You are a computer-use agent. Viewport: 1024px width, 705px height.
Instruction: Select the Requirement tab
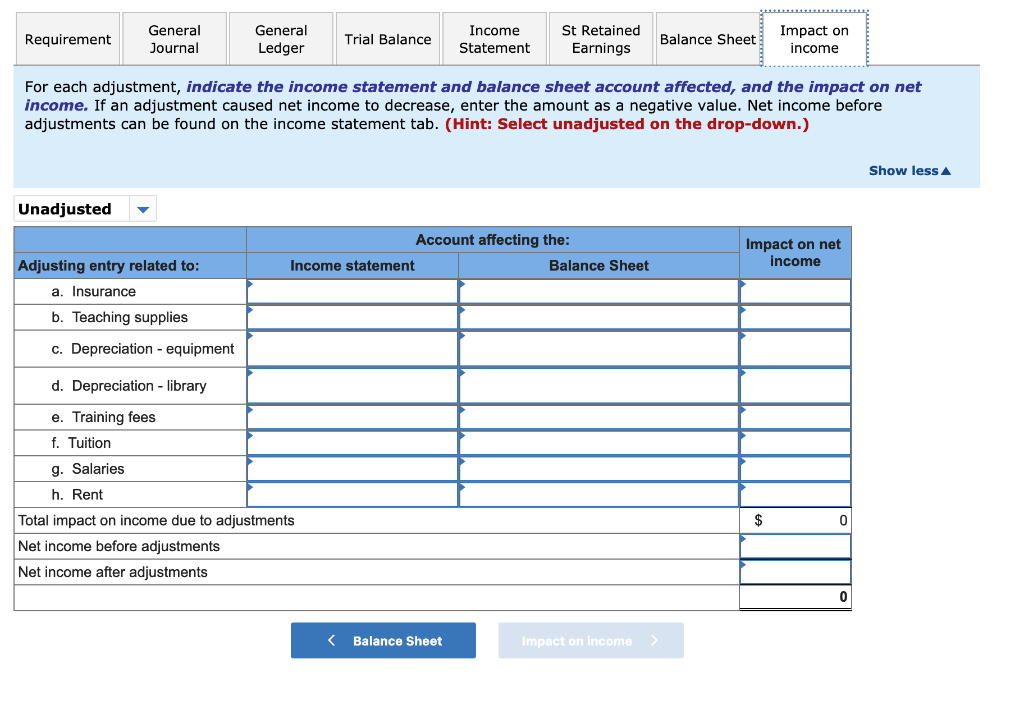tap(67, 38)
